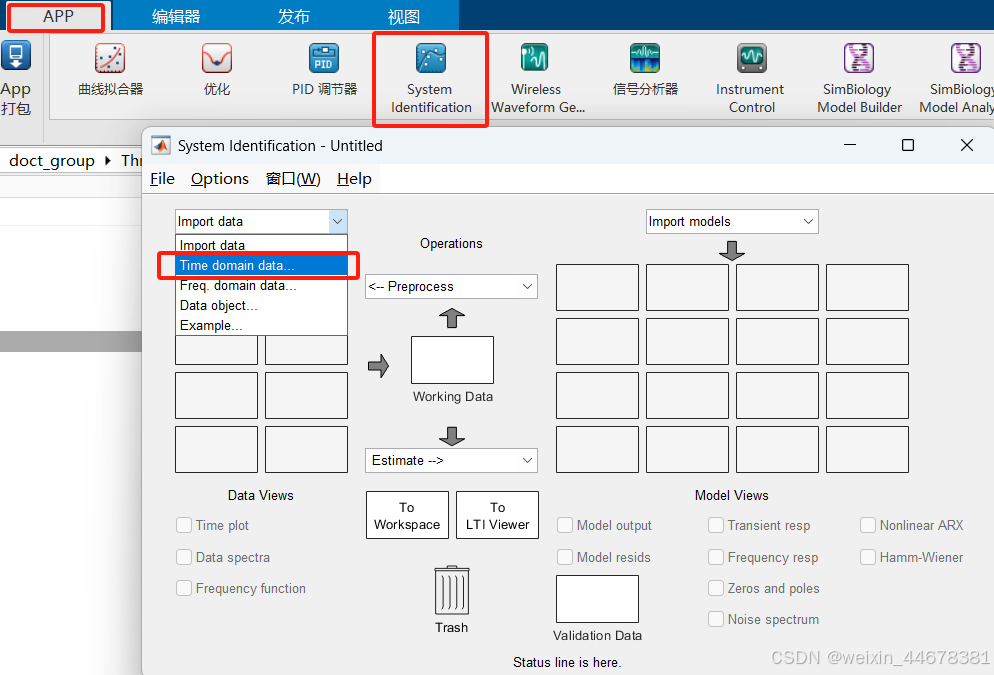Open the Options menu
994x675 pixels.
(x=219, y=179)
